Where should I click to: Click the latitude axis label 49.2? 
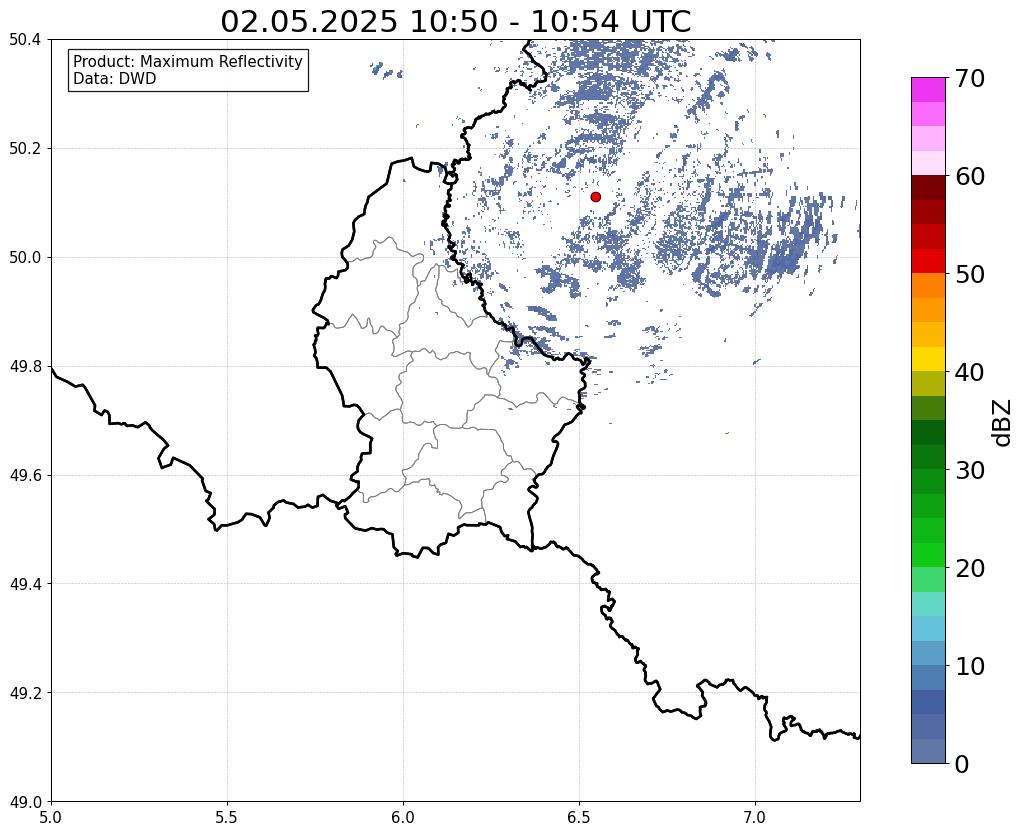[x=25, y=693]
